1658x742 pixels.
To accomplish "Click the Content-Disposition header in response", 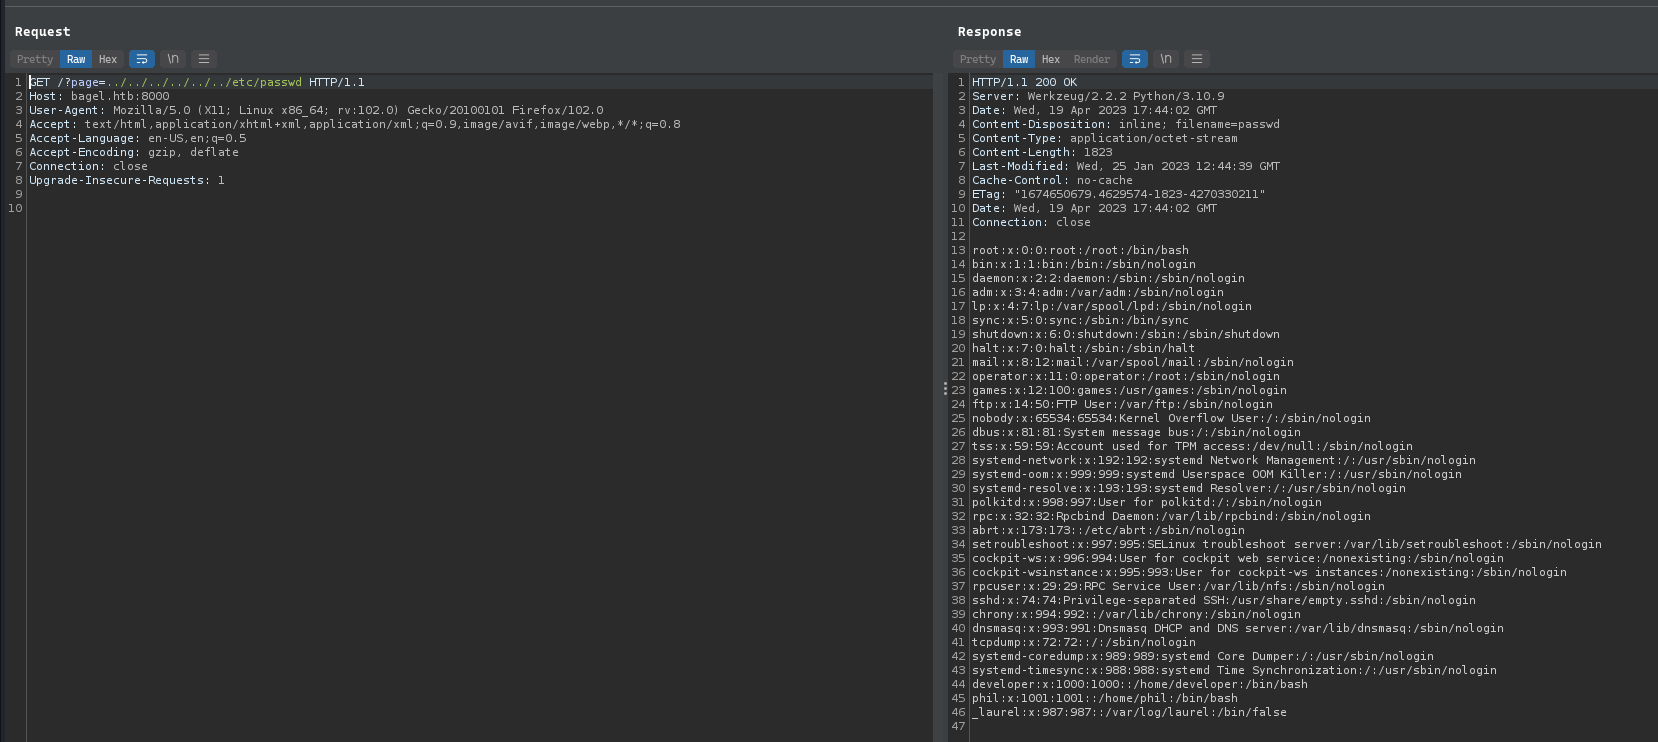I will [x=1126, y=124].
